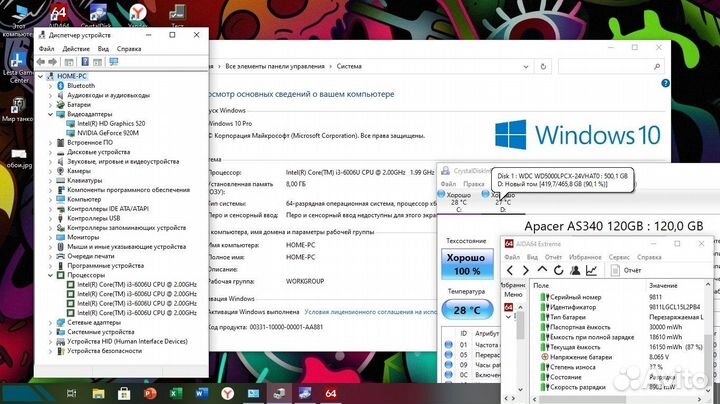Collapse the Процессоры category
This screenshot has height=404, width=720.
[51, 275]
